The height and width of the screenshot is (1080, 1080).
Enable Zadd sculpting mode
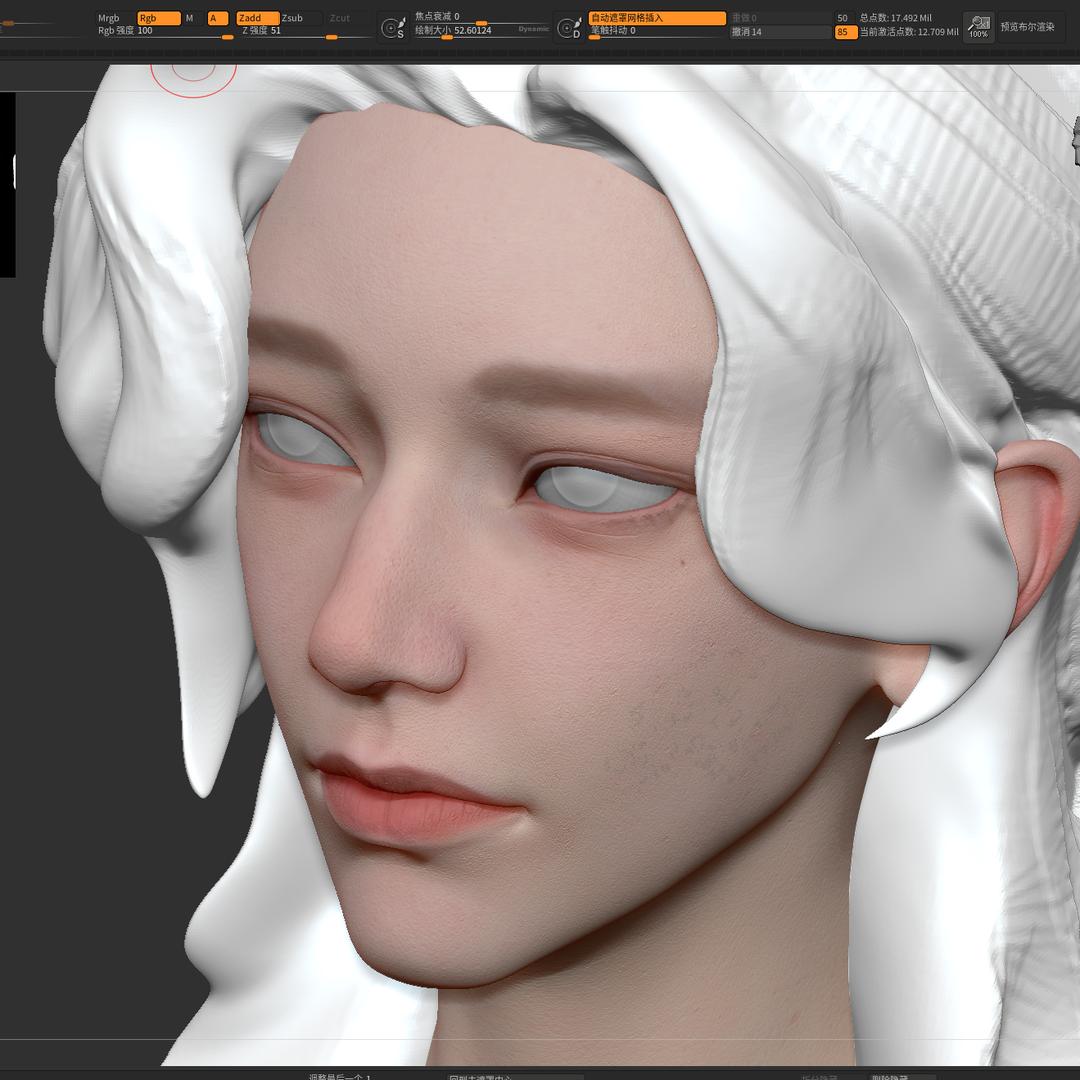click(x=256, y=18)
